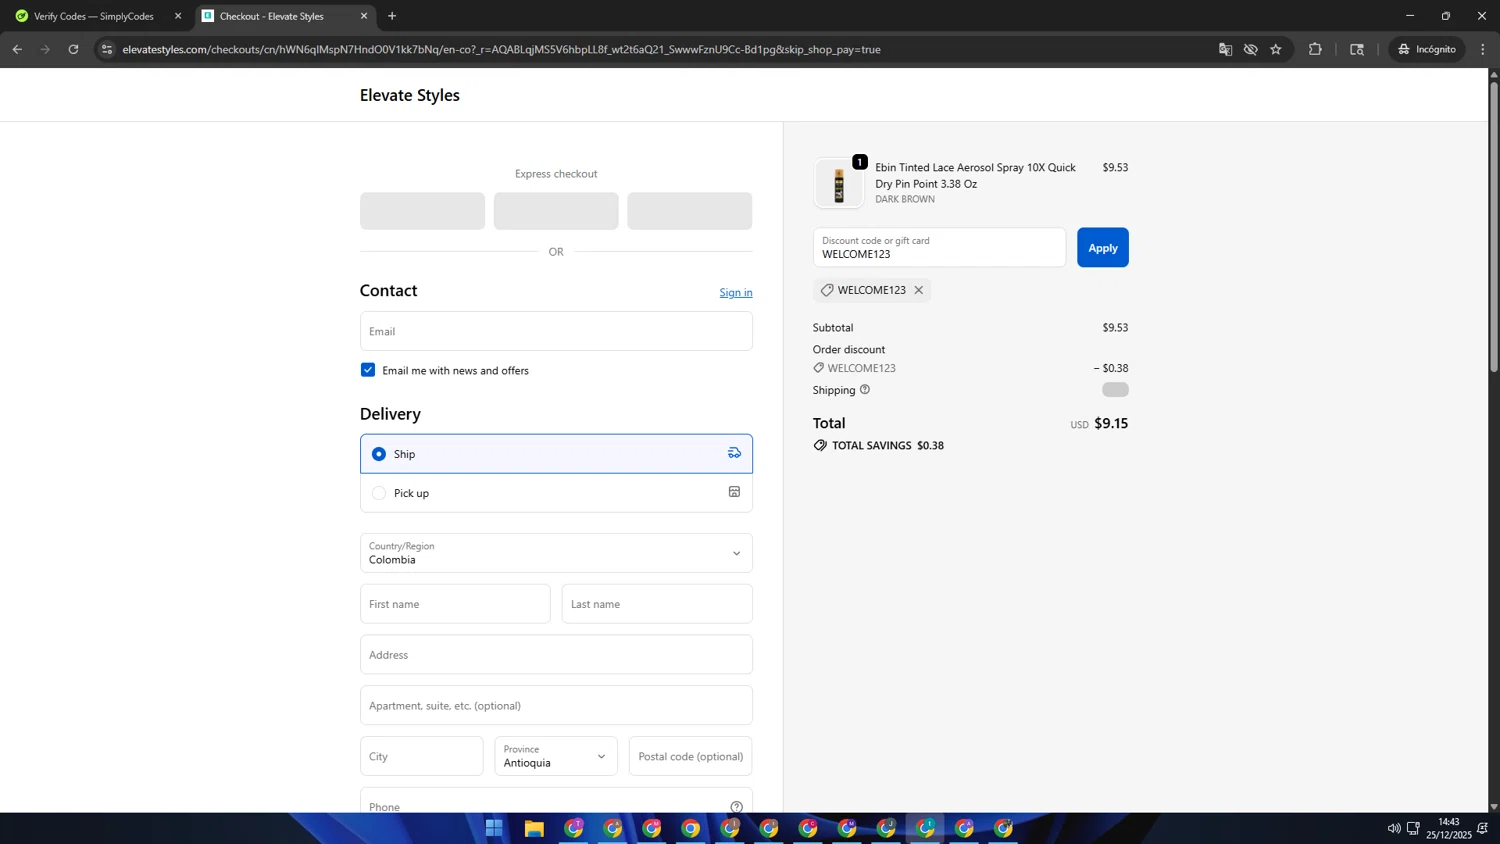Click the Google Translate icon in address bar
This screenshot has width=1500, height=844.
coord(1225,49)
